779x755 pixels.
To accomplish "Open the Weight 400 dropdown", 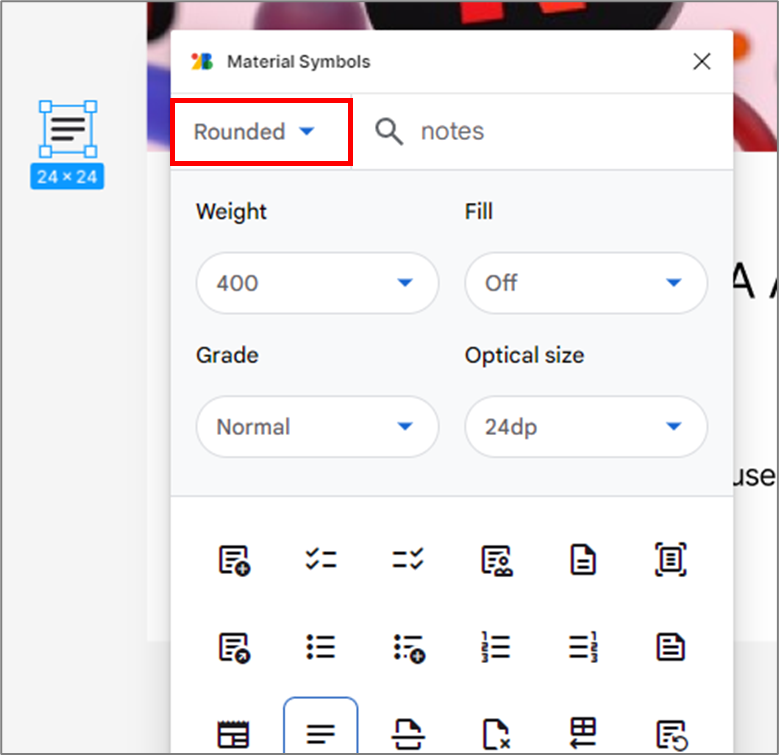I will tap(317, 283).
